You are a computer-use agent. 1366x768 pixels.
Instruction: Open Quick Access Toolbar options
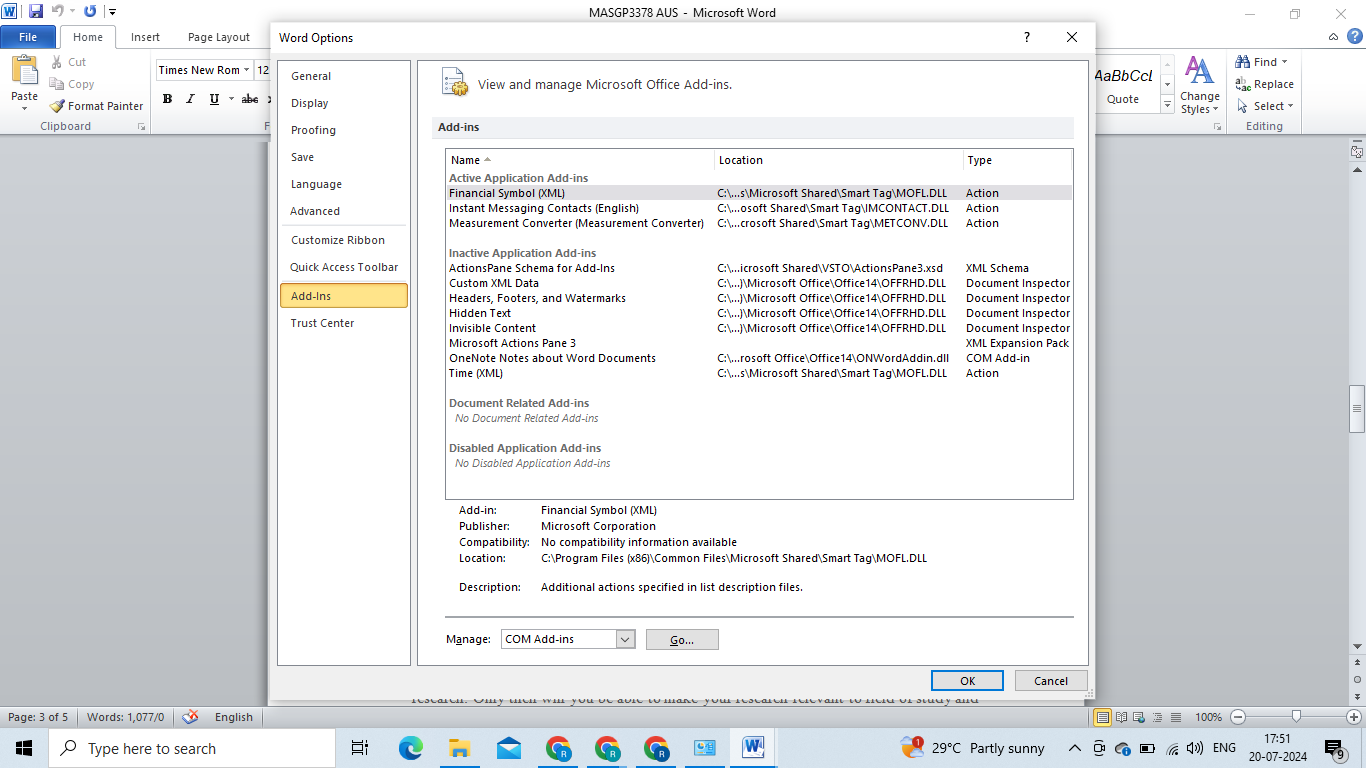[344, 267]
